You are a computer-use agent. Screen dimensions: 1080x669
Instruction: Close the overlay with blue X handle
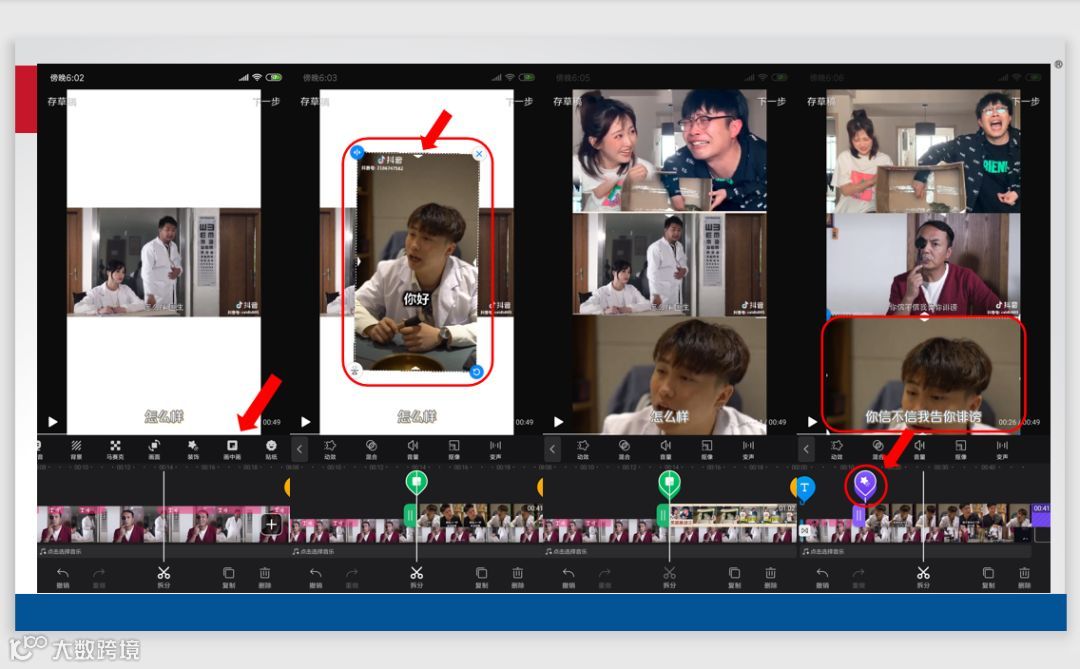click(479, 154)
